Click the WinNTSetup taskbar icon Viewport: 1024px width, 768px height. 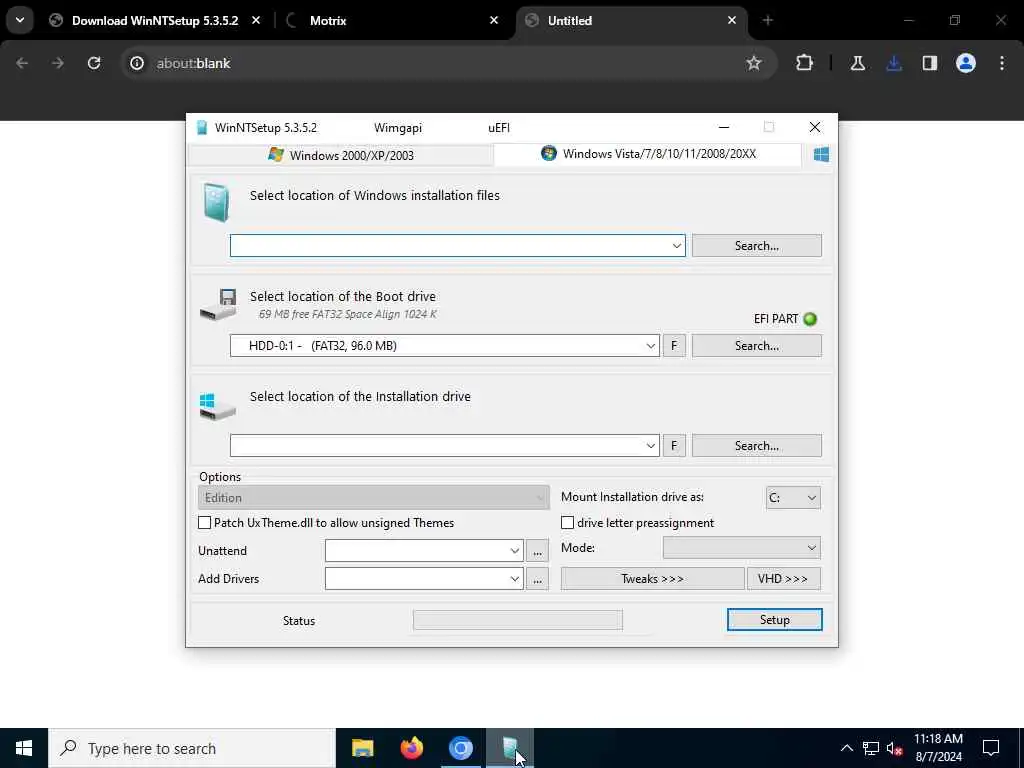pyautogui.click(x=510, y=748)
